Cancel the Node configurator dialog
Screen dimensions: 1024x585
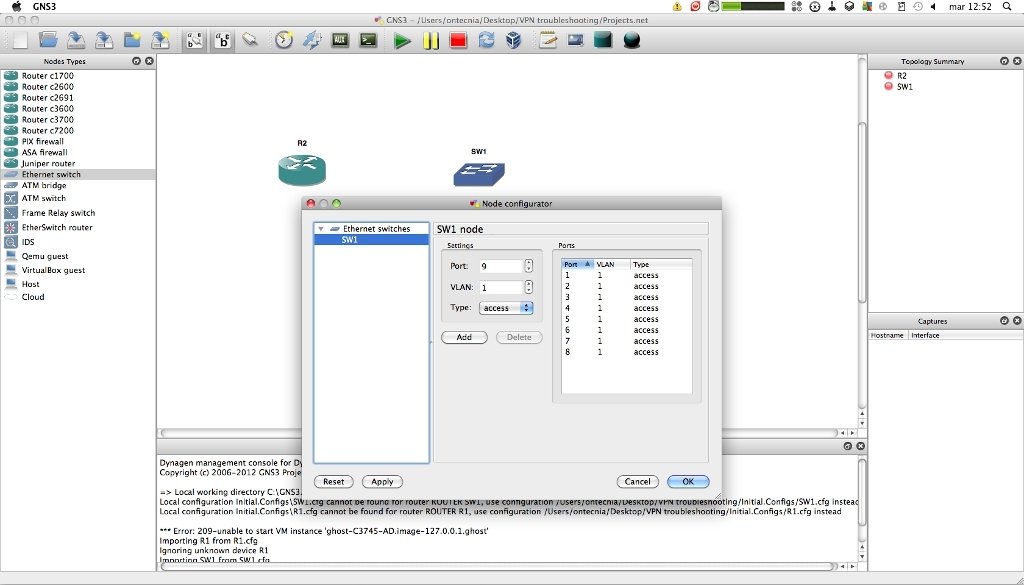(637, 481)
